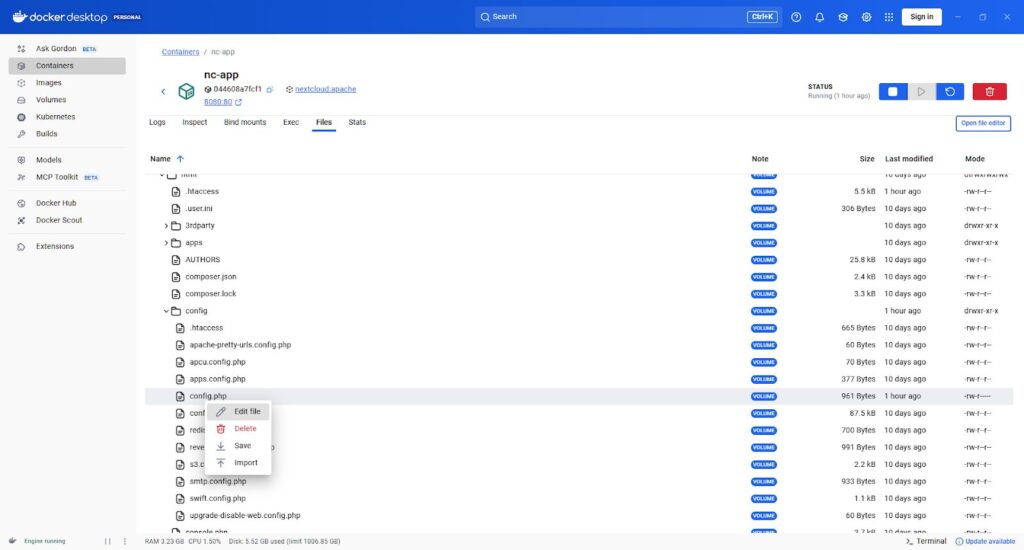Image resolution: width=1024 pixels, height=550 pixels.
Task: Choose Edit file from the context menu
Action: point(246,412)
